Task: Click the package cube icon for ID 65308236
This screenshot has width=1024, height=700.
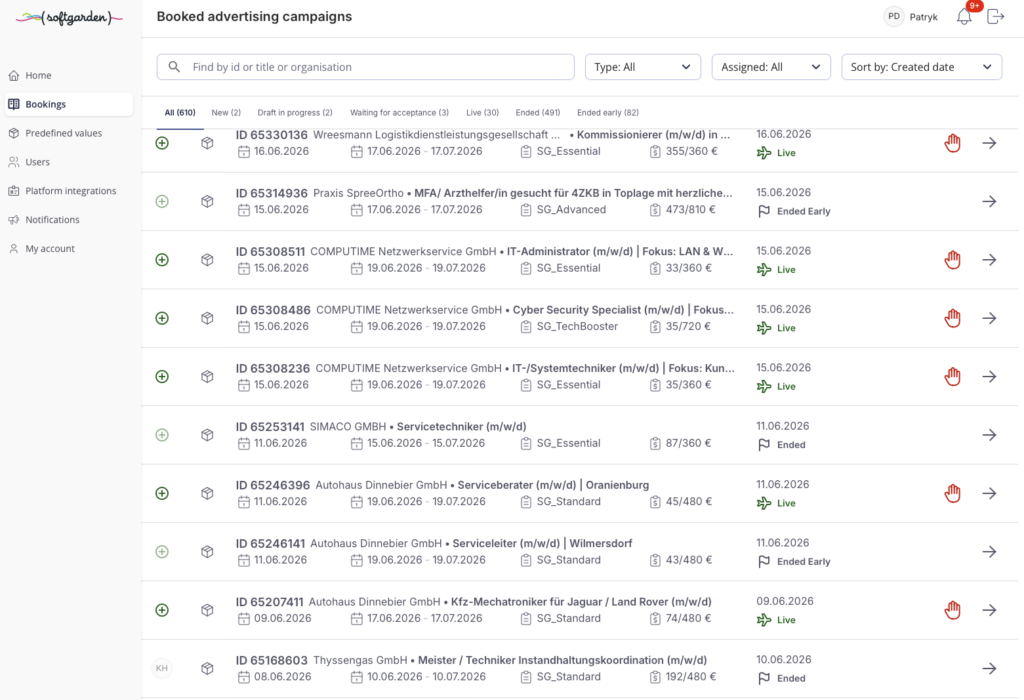Action: click(x=207, y=377)
